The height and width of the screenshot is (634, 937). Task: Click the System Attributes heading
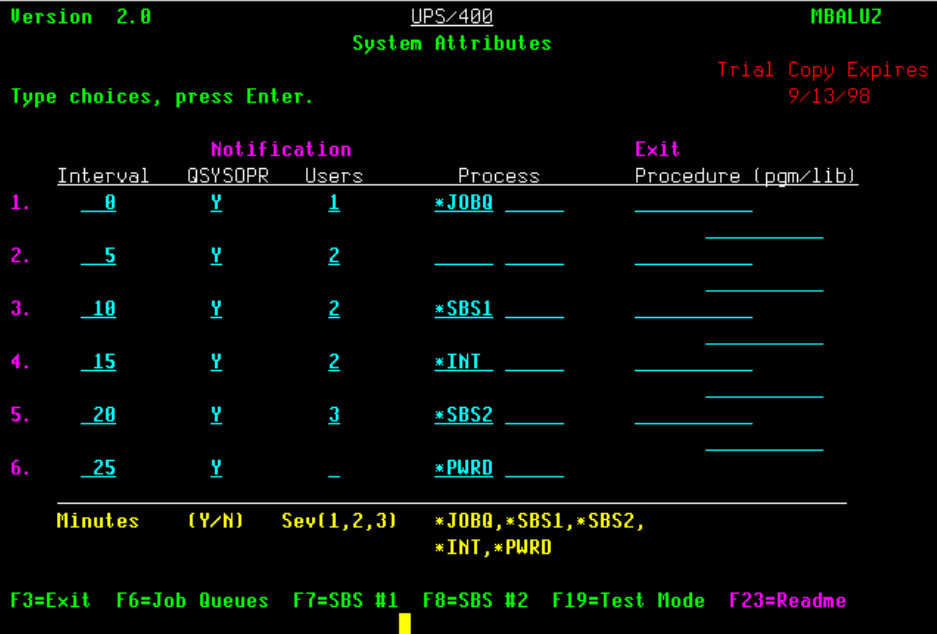click(452, 43)
